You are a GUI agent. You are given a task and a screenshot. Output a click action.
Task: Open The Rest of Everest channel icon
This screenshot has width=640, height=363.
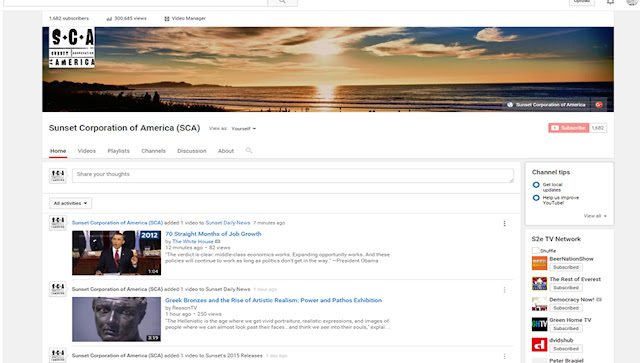click(x=539, y=283)
